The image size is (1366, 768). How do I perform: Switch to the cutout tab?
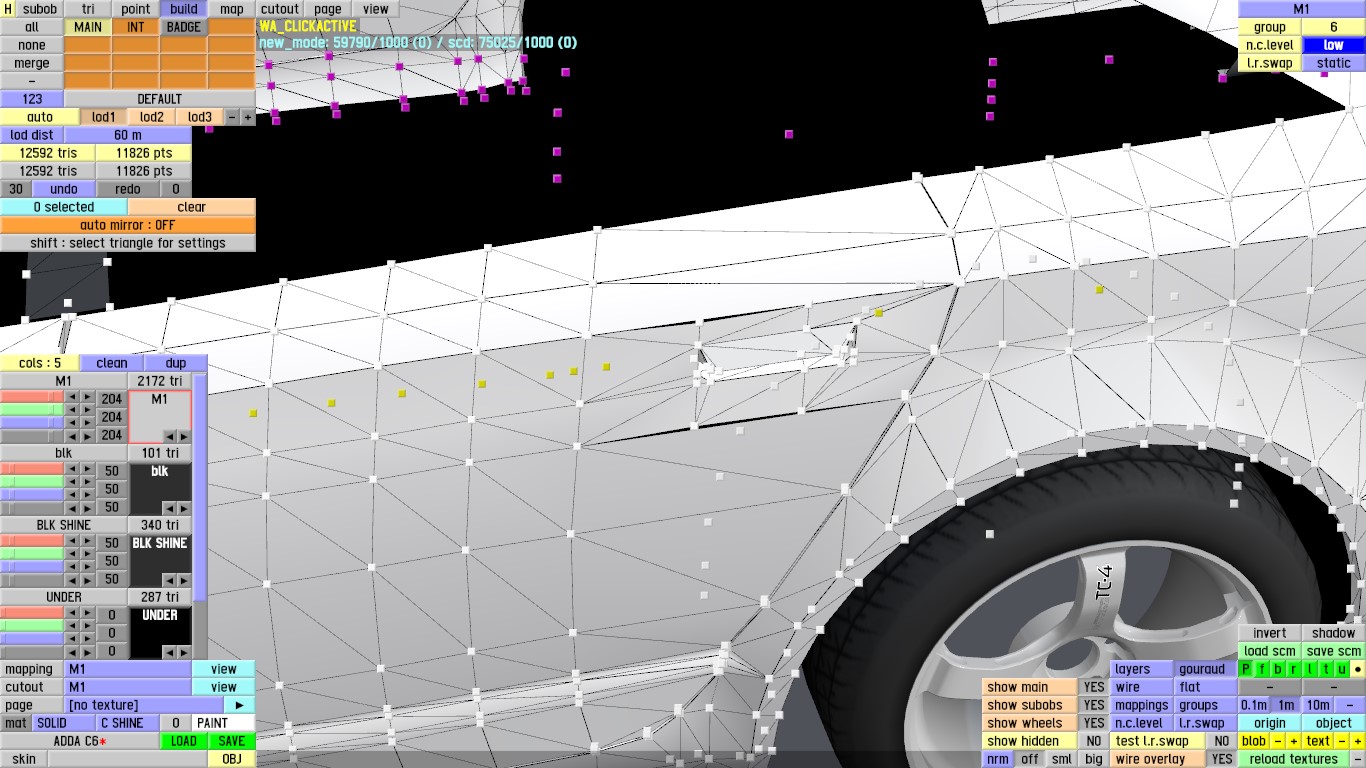coord(280,9)
